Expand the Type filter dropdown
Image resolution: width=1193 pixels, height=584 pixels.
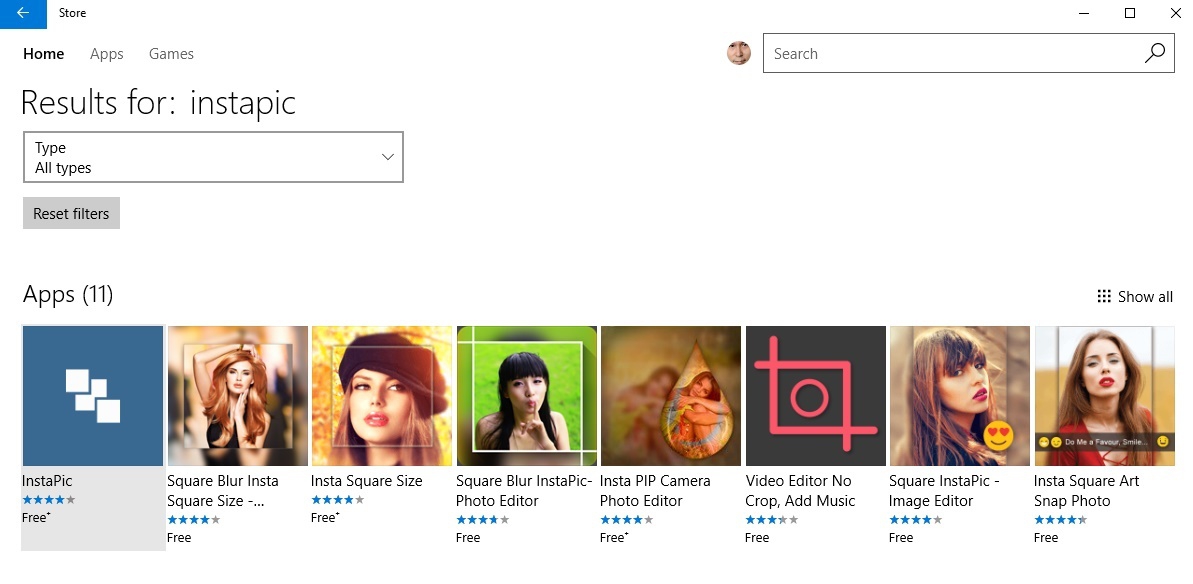pyautogui.click(x=212, y=158)
